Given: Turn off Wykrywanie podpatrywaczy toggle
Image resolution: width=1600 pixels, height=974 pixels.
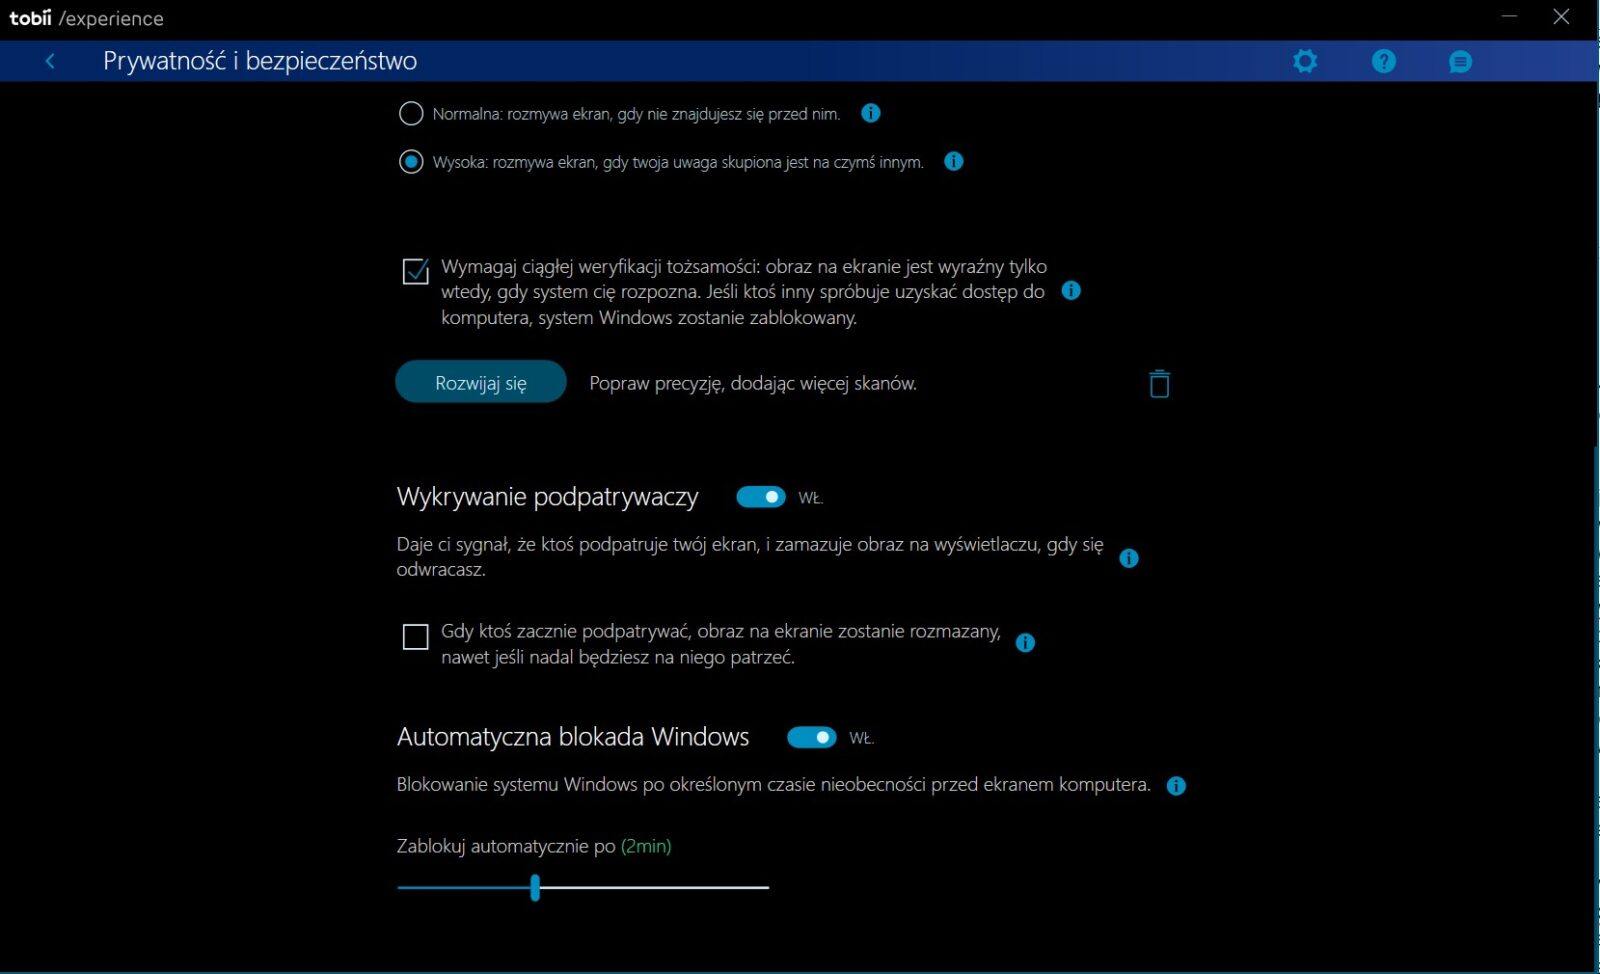Looking at the screenshot, I should (x=761, y=497).
